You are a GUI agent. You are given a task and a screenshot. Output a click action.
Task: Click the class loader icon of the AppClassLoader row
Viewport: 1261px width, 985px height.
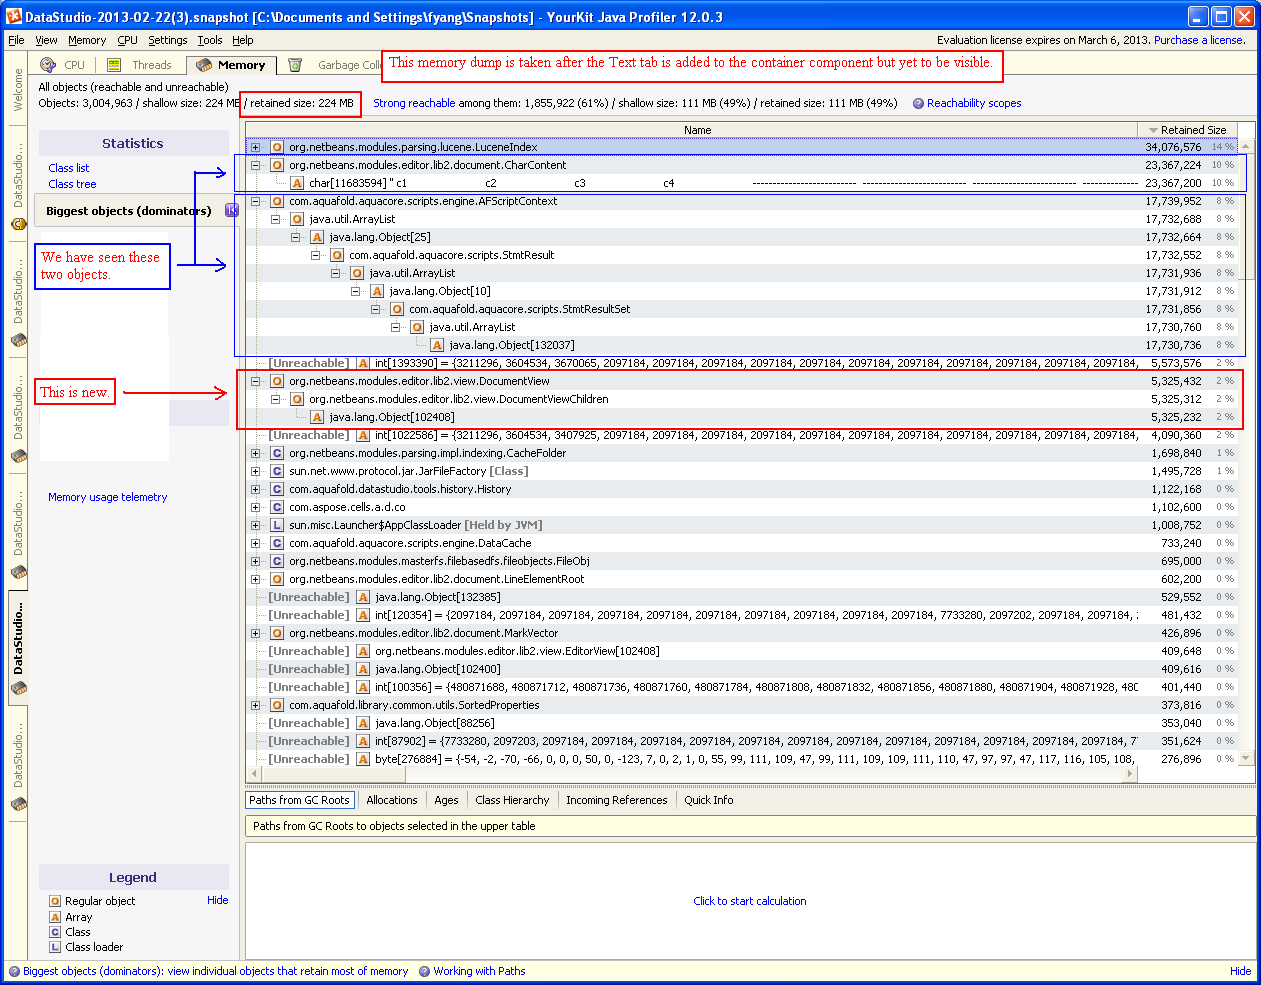[277, 525]
